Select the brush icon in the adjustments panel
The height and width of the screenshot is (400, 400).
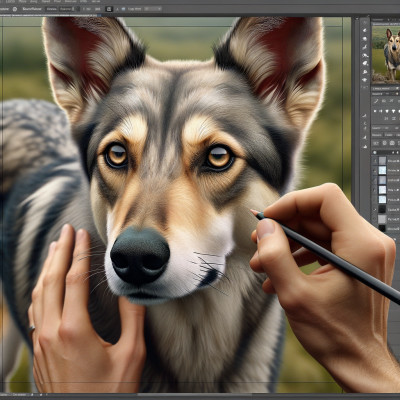376,101
